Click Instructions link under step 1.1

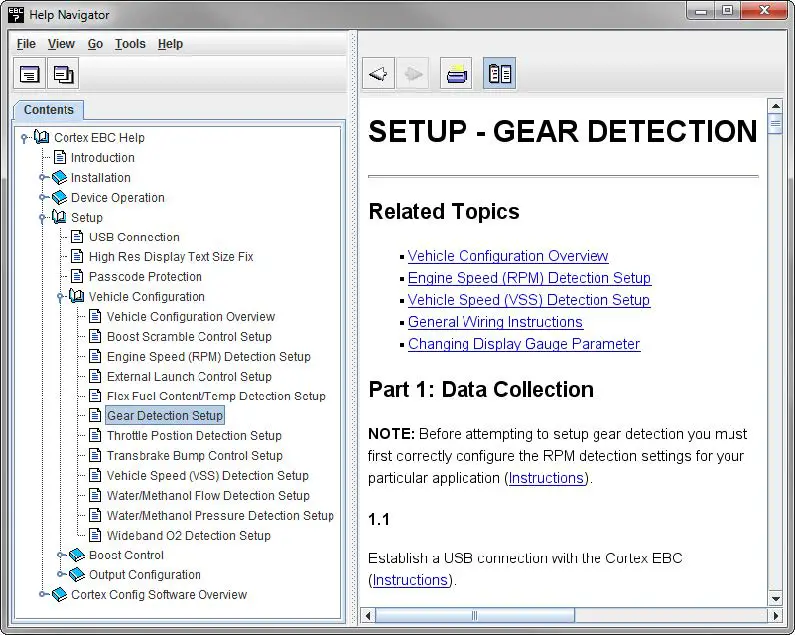tap(410, 580)
